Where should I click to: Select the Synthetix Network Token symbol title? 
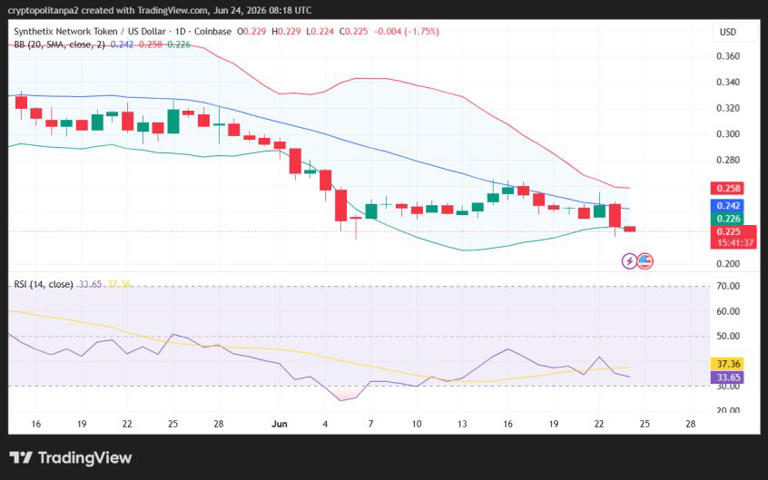(x=122, y=31)
